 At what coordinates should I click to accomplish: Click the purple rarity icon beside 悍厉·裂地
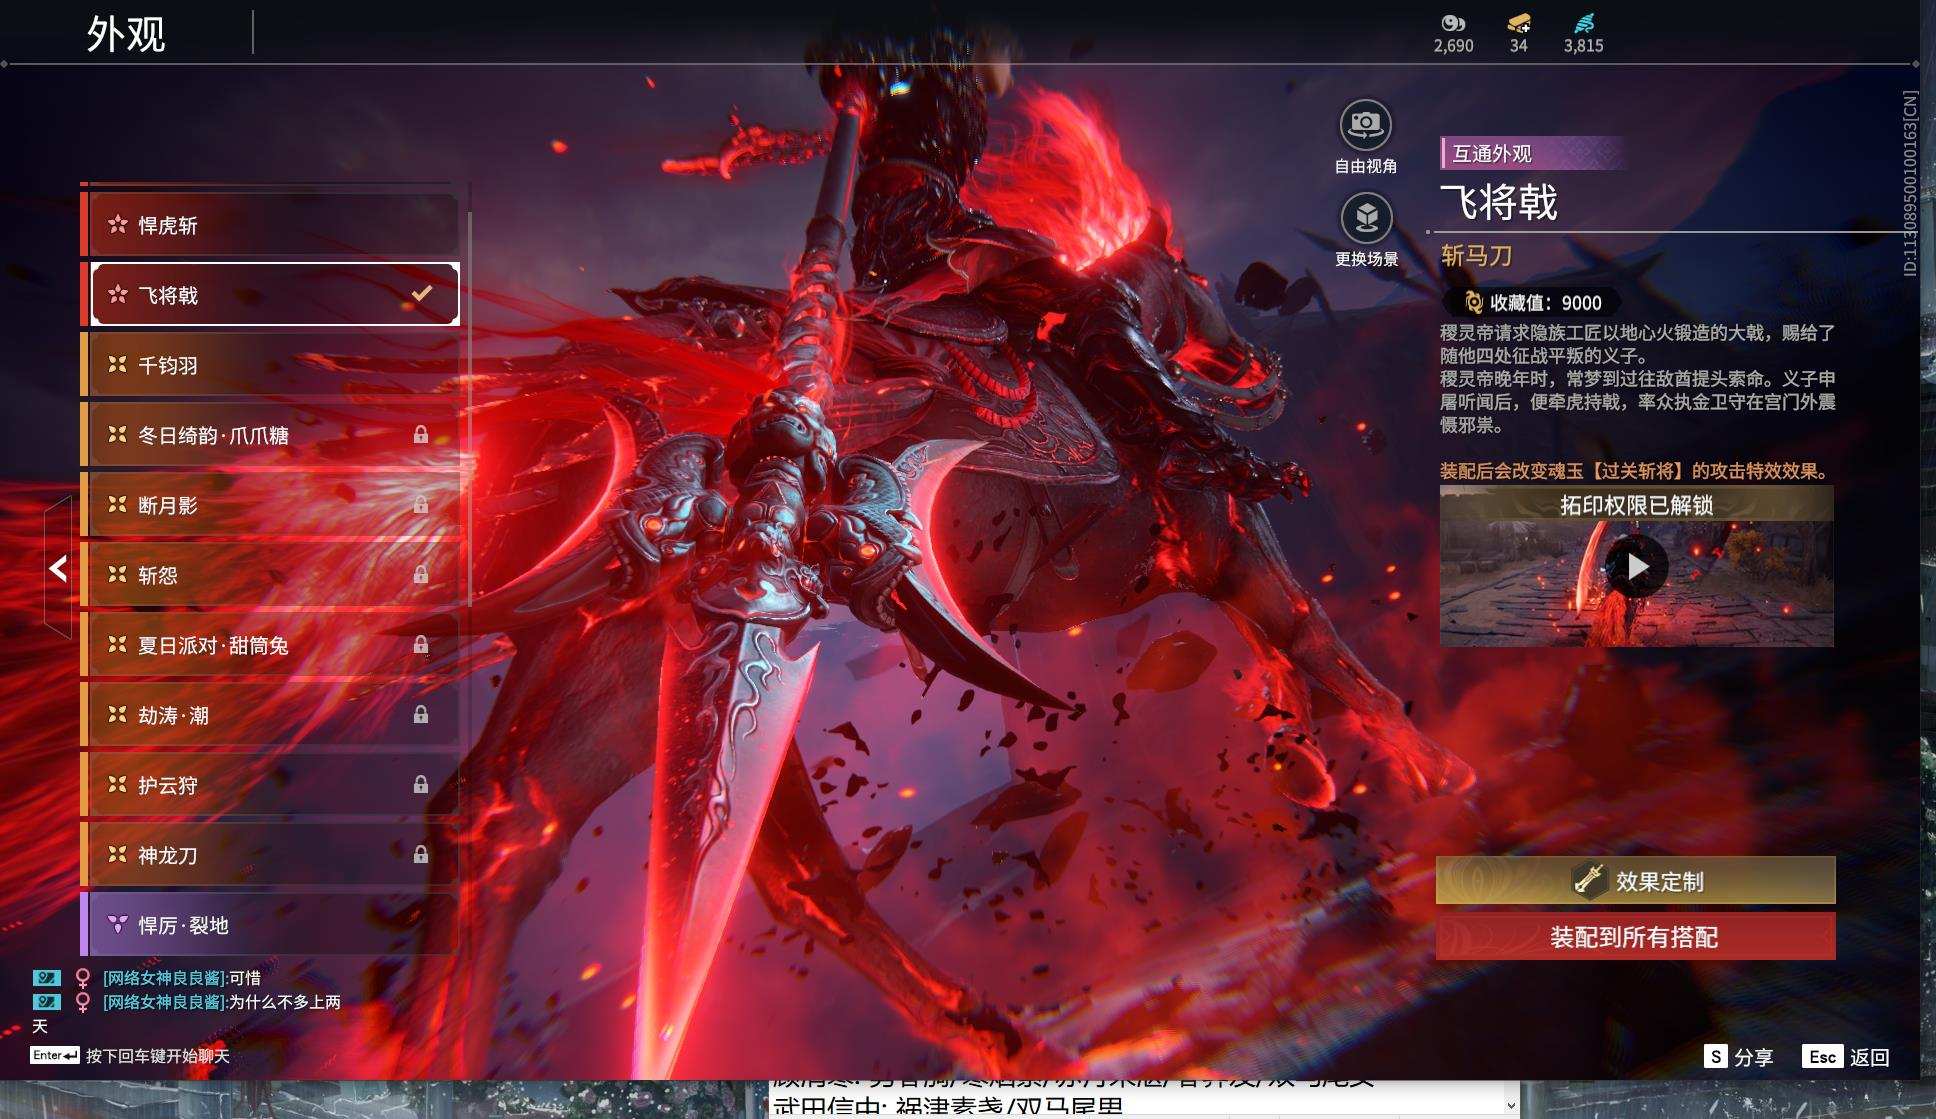[x=117, y=924]
